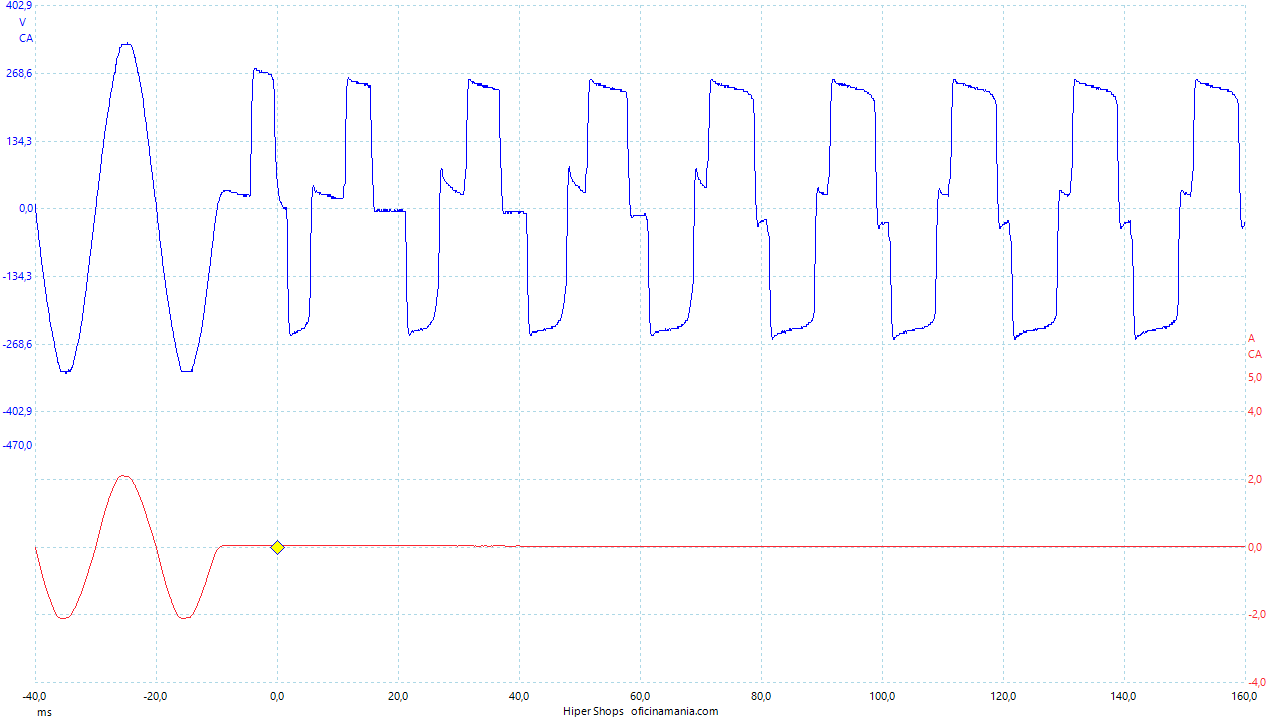Click the positive "268,6" voltage axis value
Viewport: 1280px width, 720px height.
pos(19,73)
